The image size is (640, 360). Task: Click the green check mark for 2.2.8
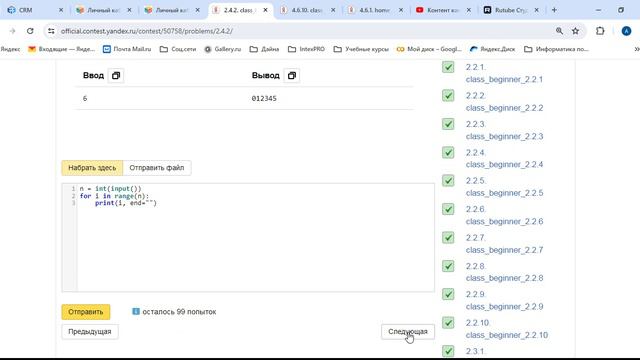tap(448, 266)
